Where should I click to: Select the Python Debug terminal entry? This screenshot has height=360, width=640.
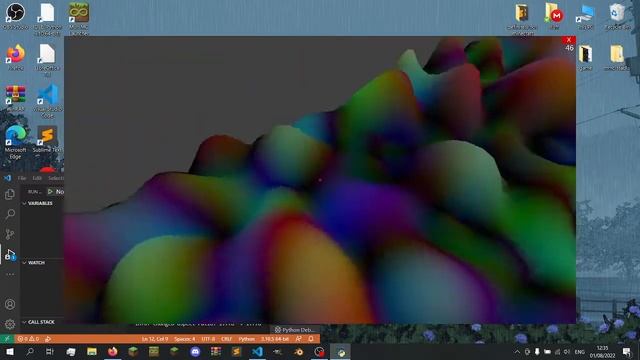pos(295,329)
